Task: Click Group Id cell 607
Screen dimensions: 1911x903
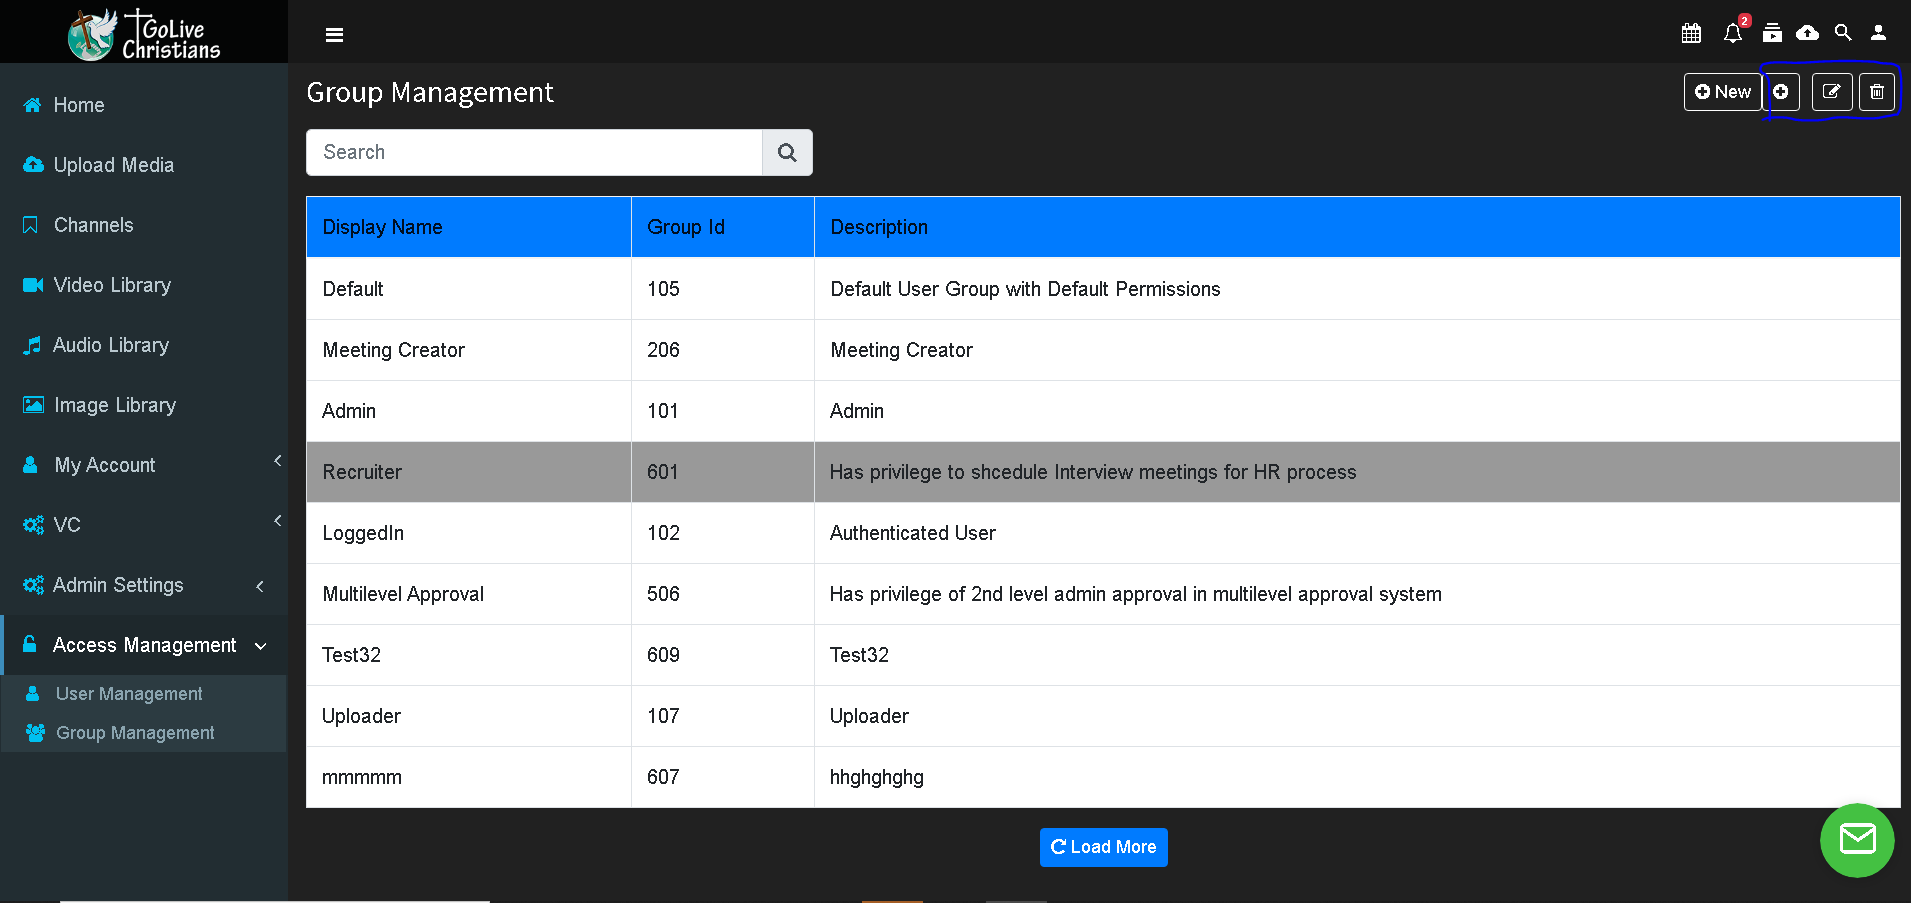Action: [x=723, y=777]
